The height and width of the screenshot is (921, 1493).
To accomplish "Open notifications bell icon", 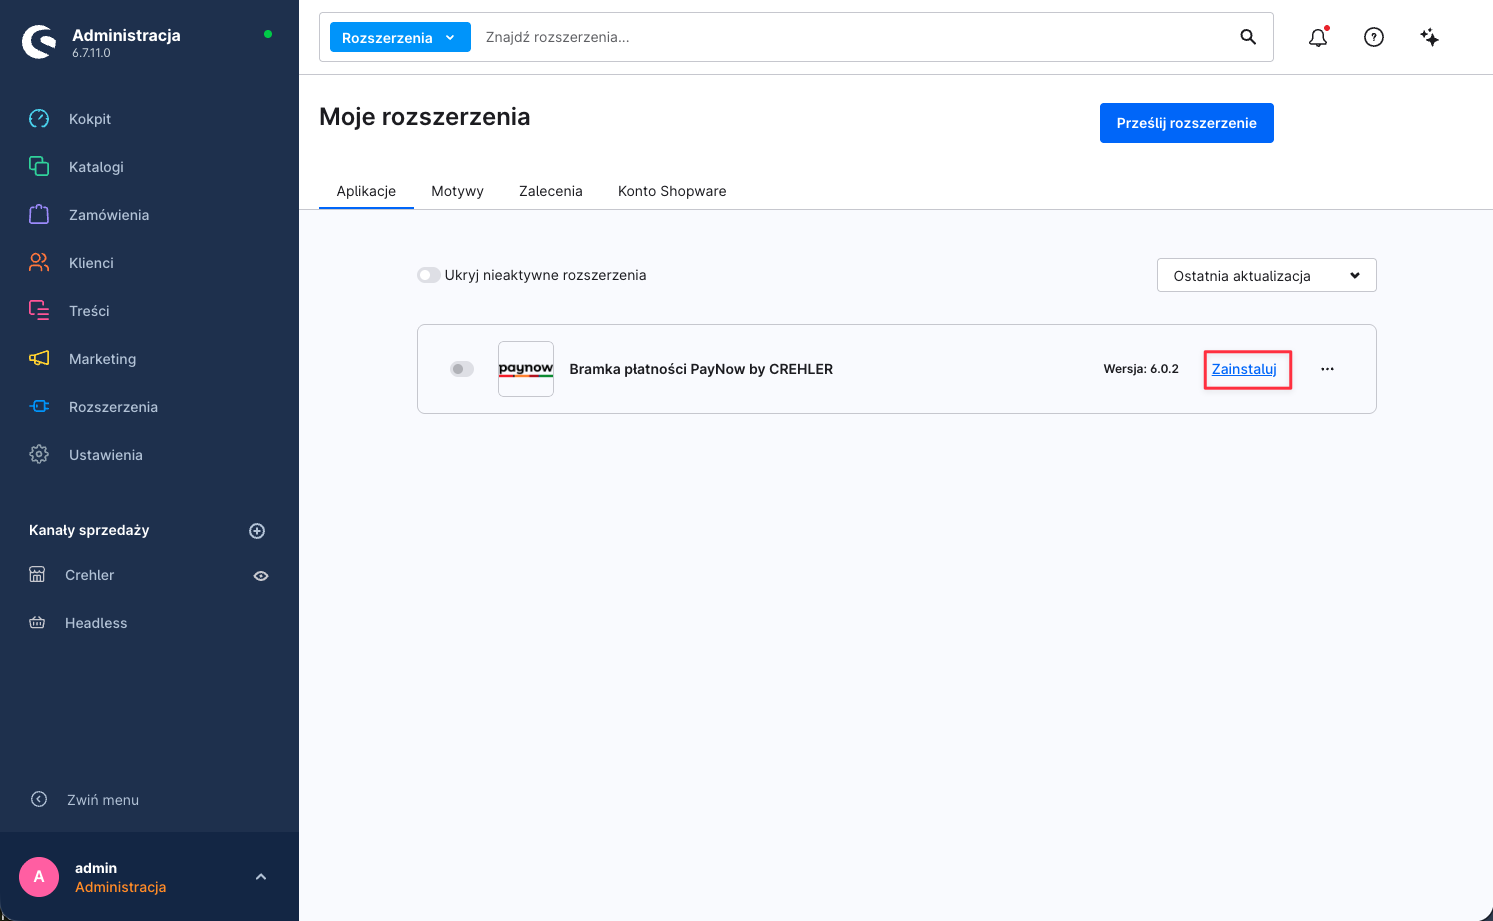I will [x=1319, y=37].
